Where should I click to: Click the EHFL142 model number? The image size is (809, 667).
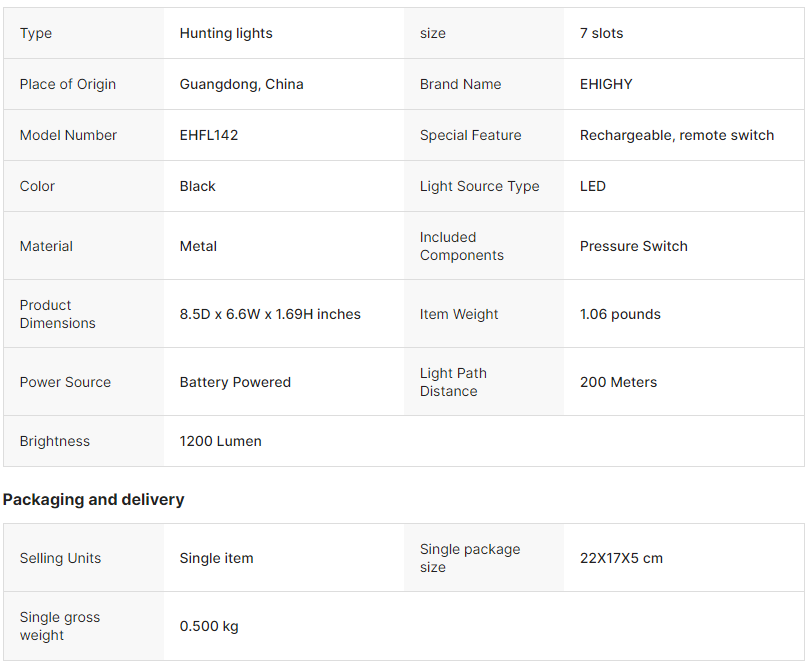click(209, 135)
